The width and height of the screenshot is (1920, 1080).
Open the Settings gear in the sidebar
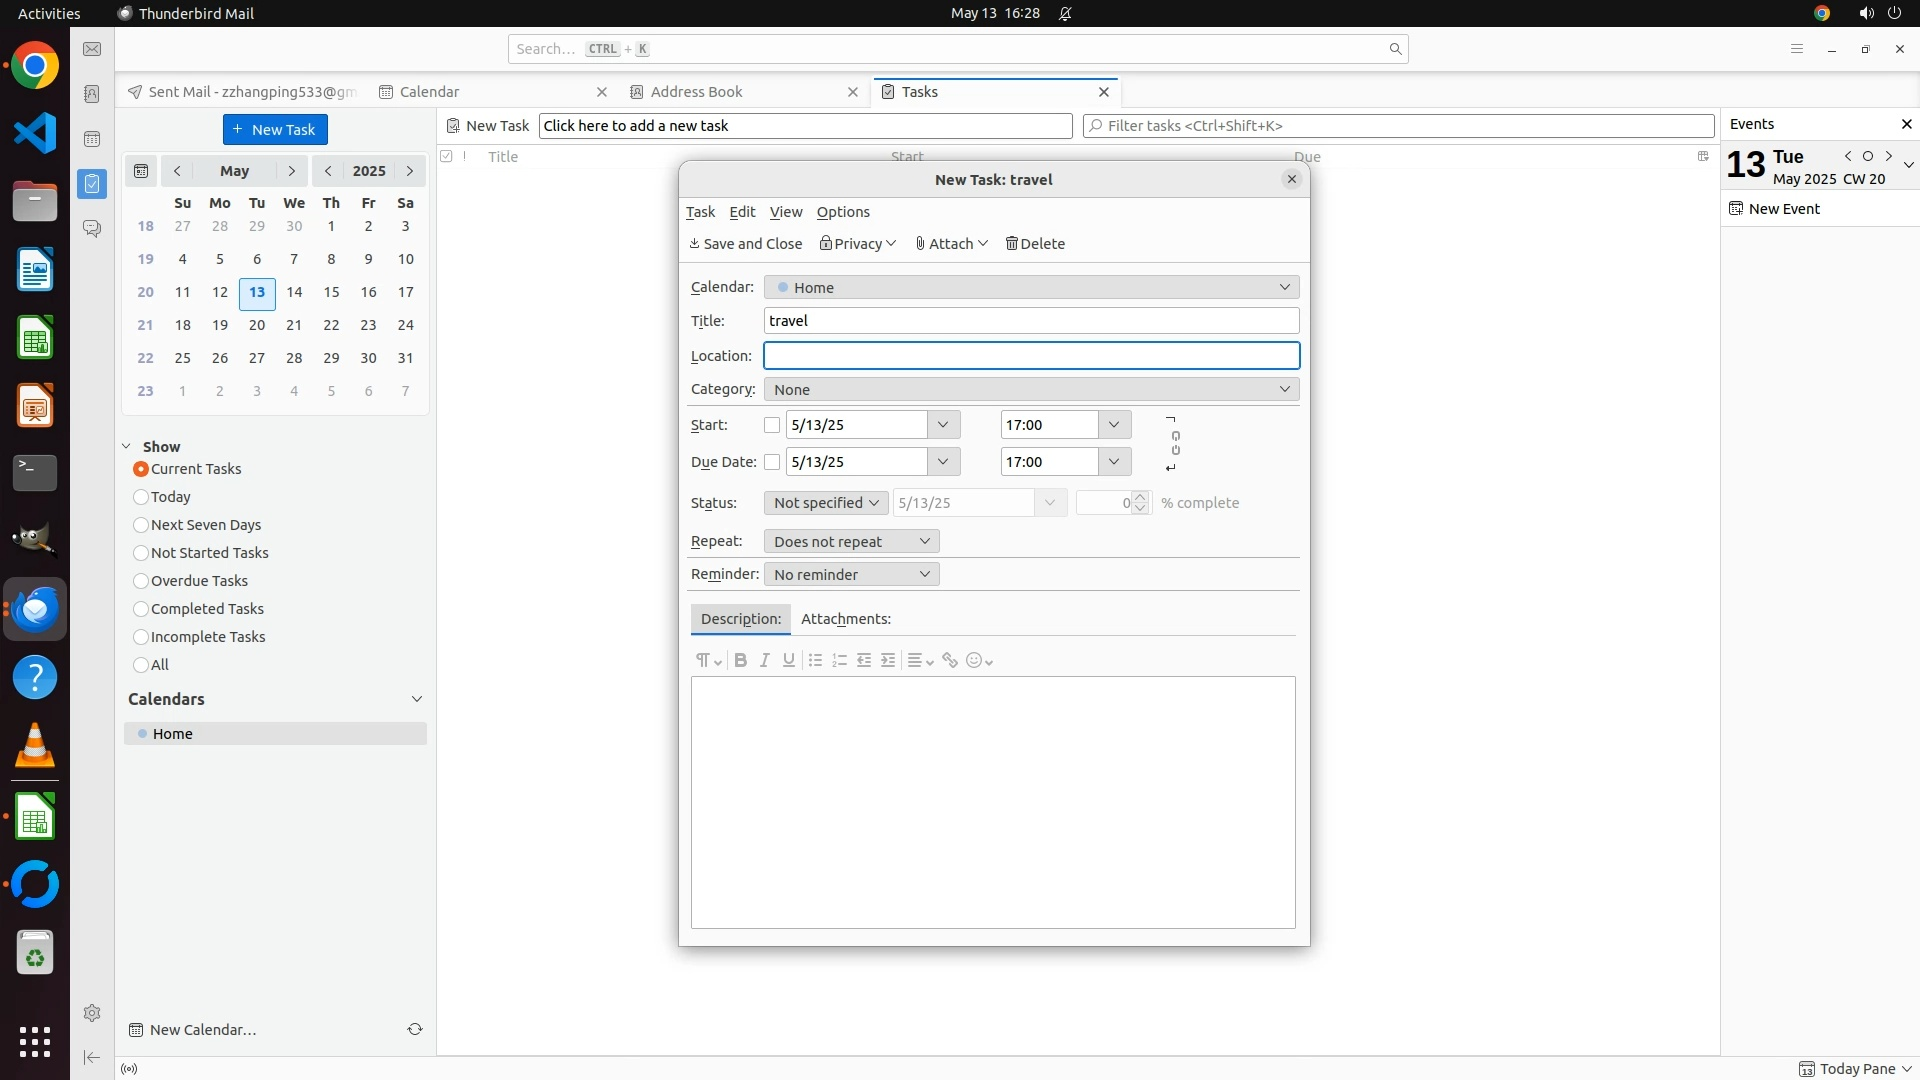92,1013
